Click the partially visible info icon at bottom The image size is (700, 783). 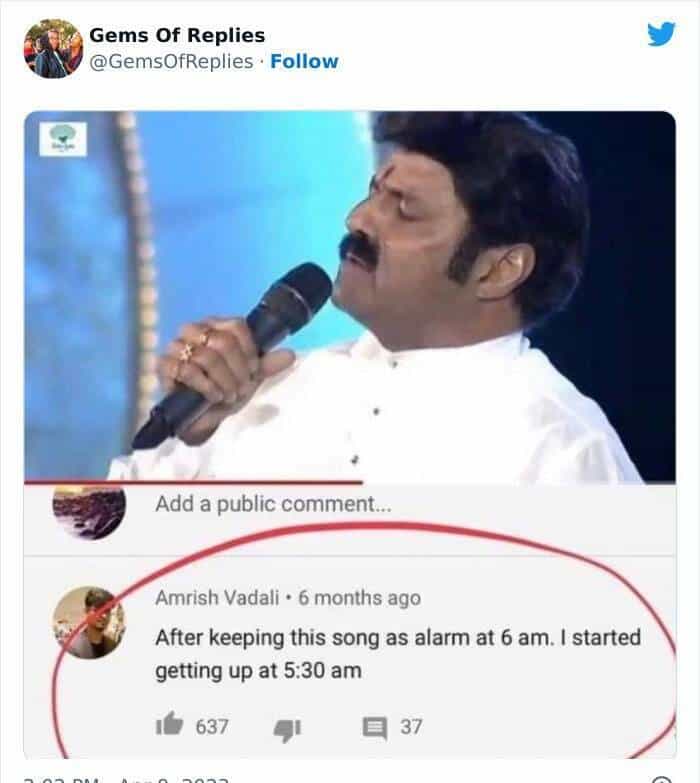663,780
